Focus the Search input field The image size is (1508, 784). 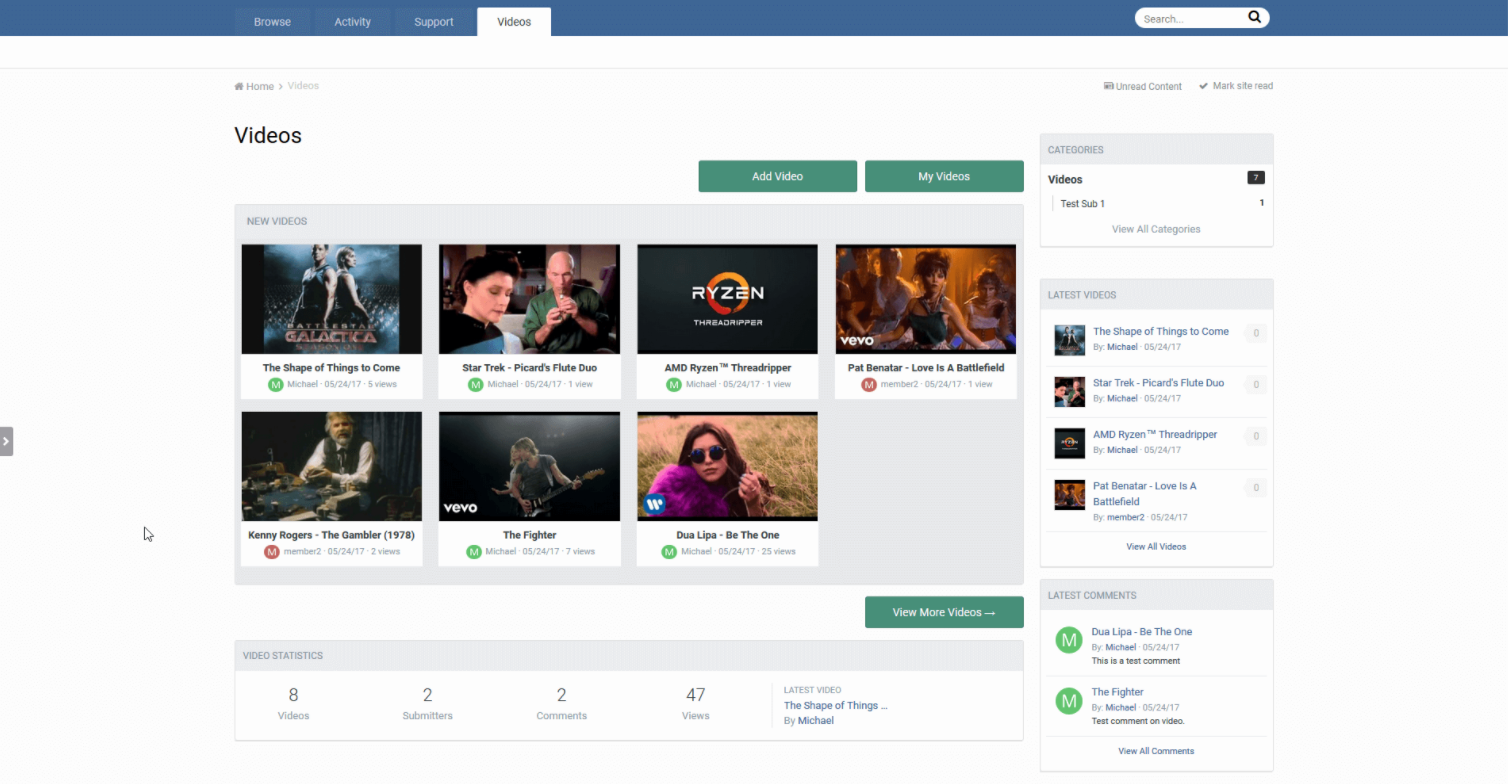1190,18
